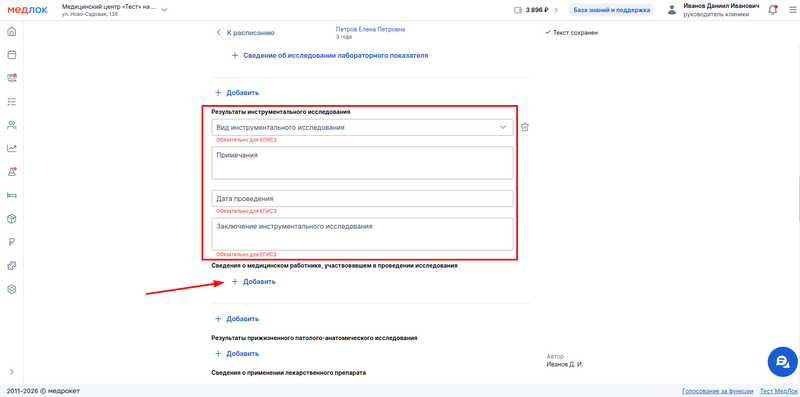Expand the left sidebar with chevron
Image resolution: width=800 pixels, height=397 pixels.
(12, 371)
